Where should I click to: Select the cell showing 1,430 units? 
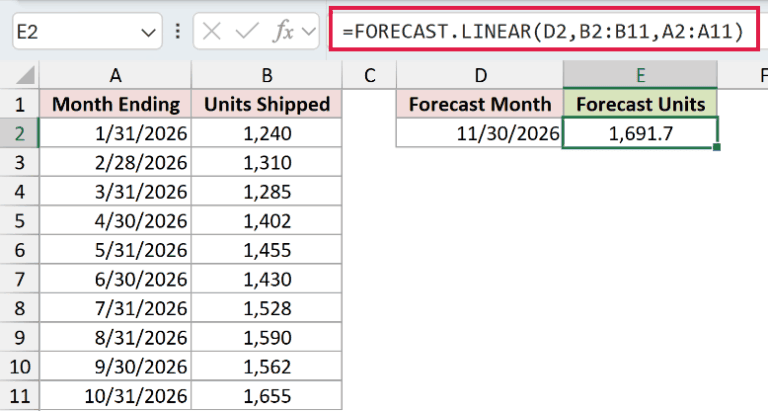point(266,279)
